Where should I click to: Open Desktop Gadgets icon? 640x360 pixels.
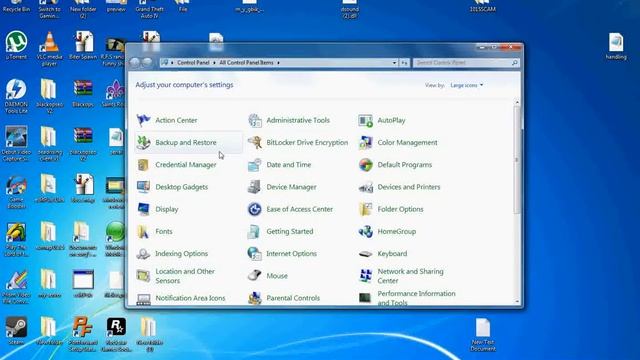(143, 187)
